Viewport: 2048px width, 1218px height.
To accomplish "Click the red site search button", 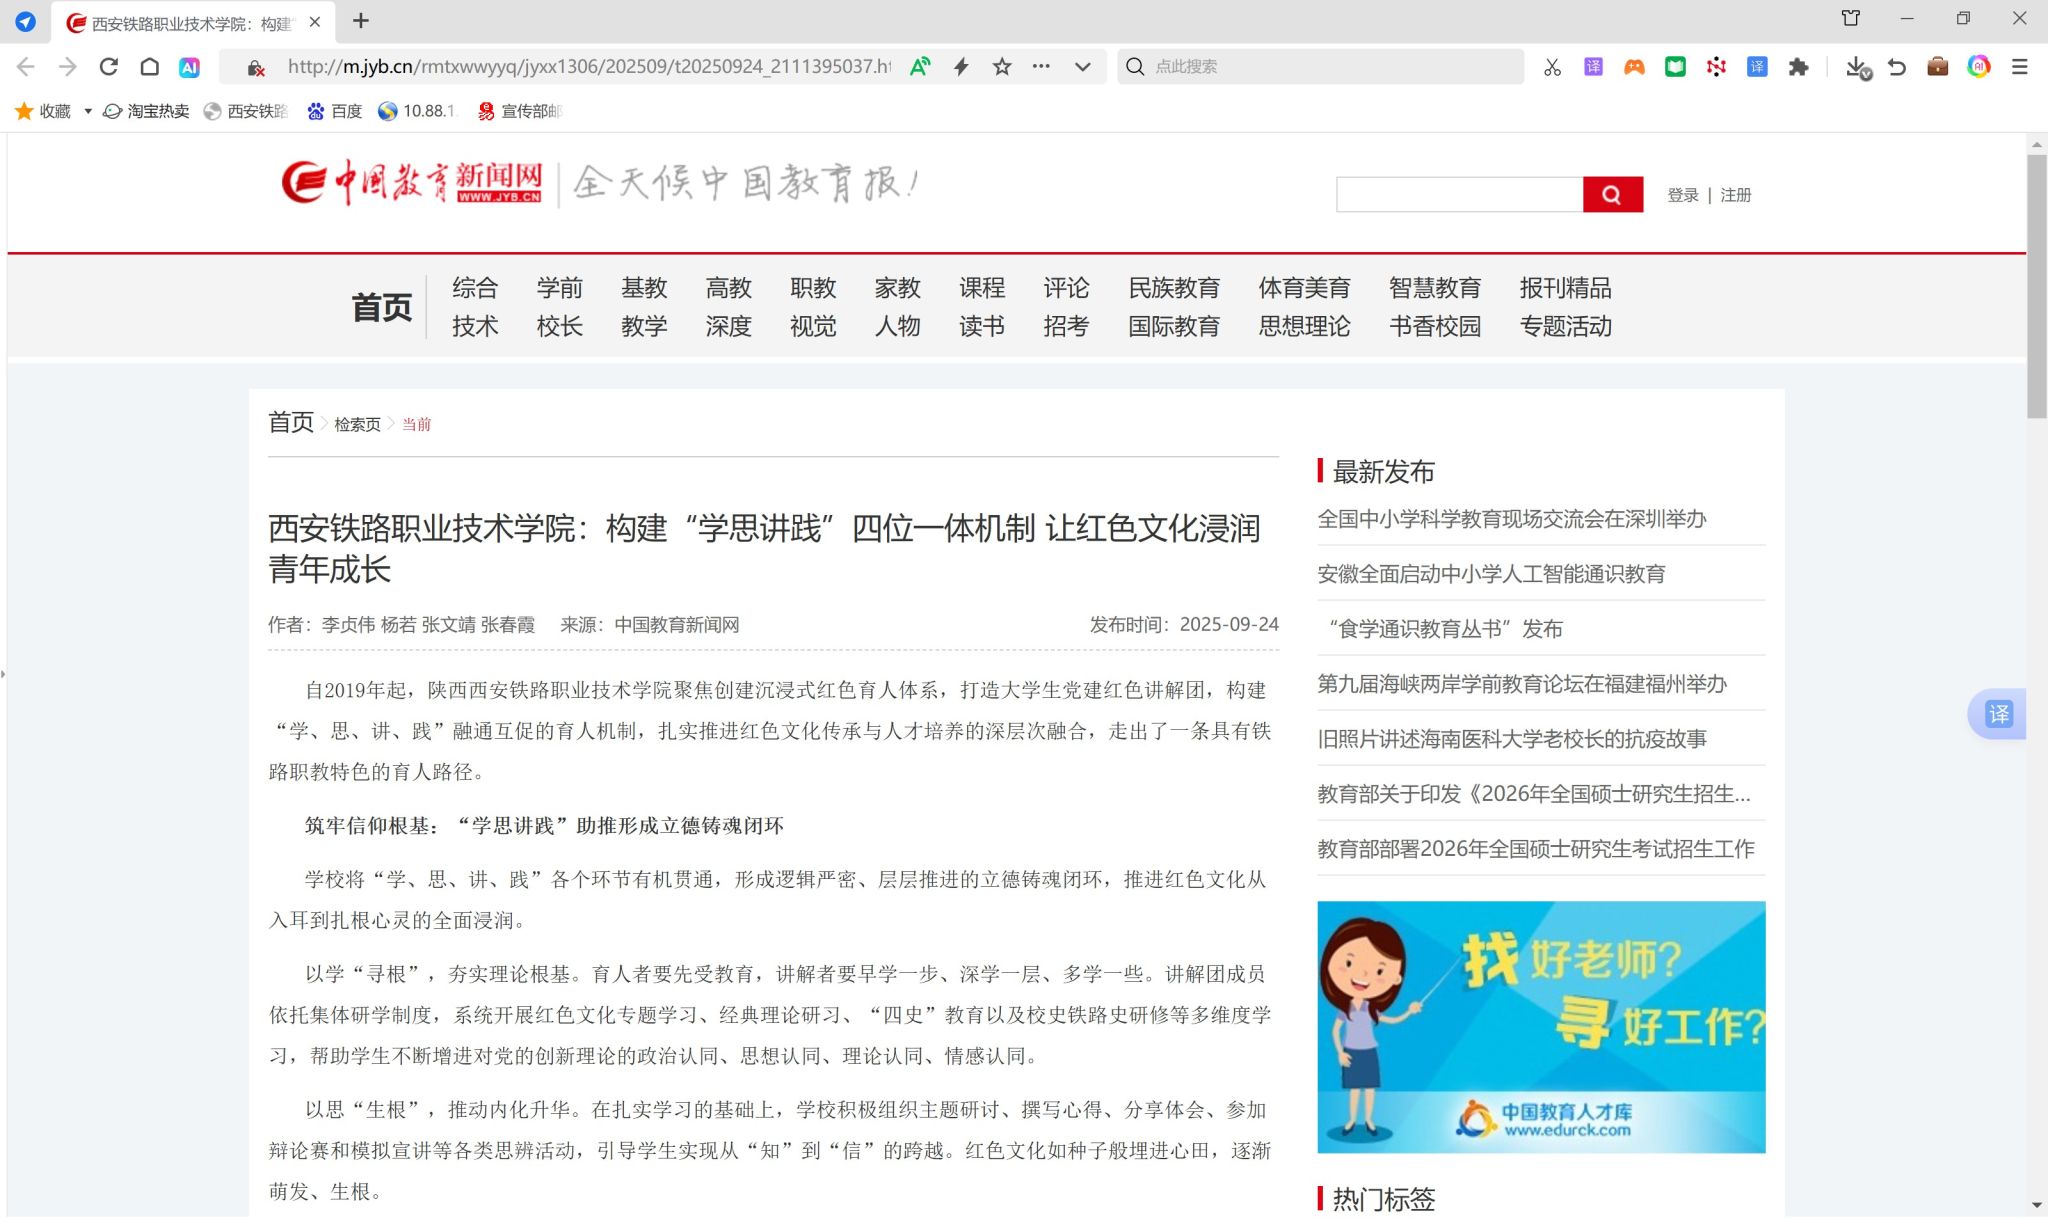I will click(1612, 195).
